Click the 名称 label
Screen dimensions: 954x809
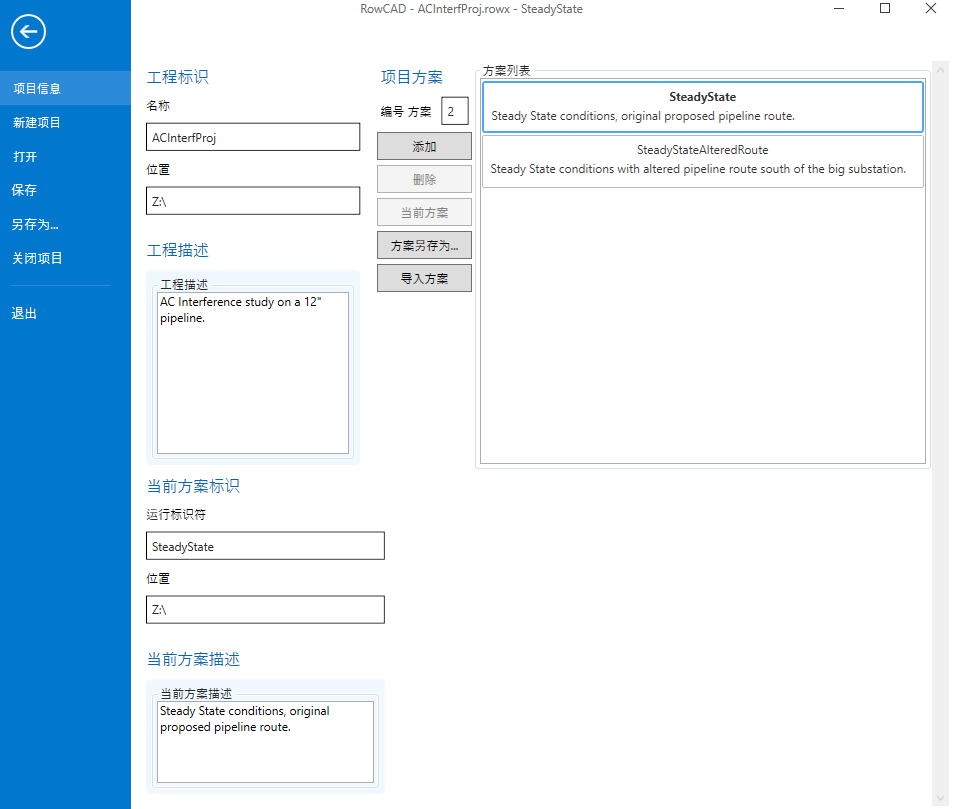pos(158,105)
